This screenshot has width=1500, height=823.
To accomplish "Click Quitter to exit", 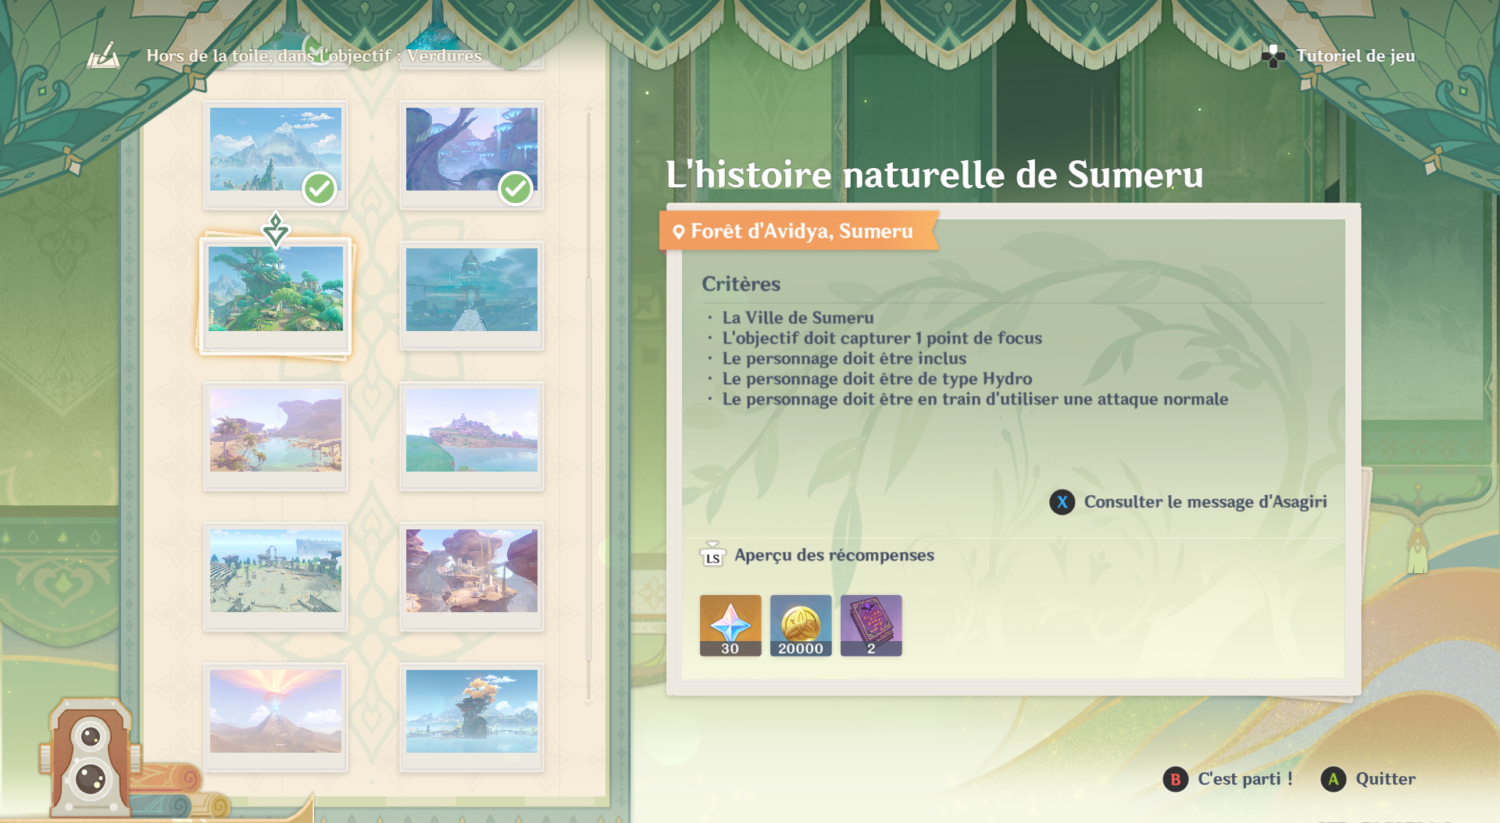I will tap(1385, 779).
